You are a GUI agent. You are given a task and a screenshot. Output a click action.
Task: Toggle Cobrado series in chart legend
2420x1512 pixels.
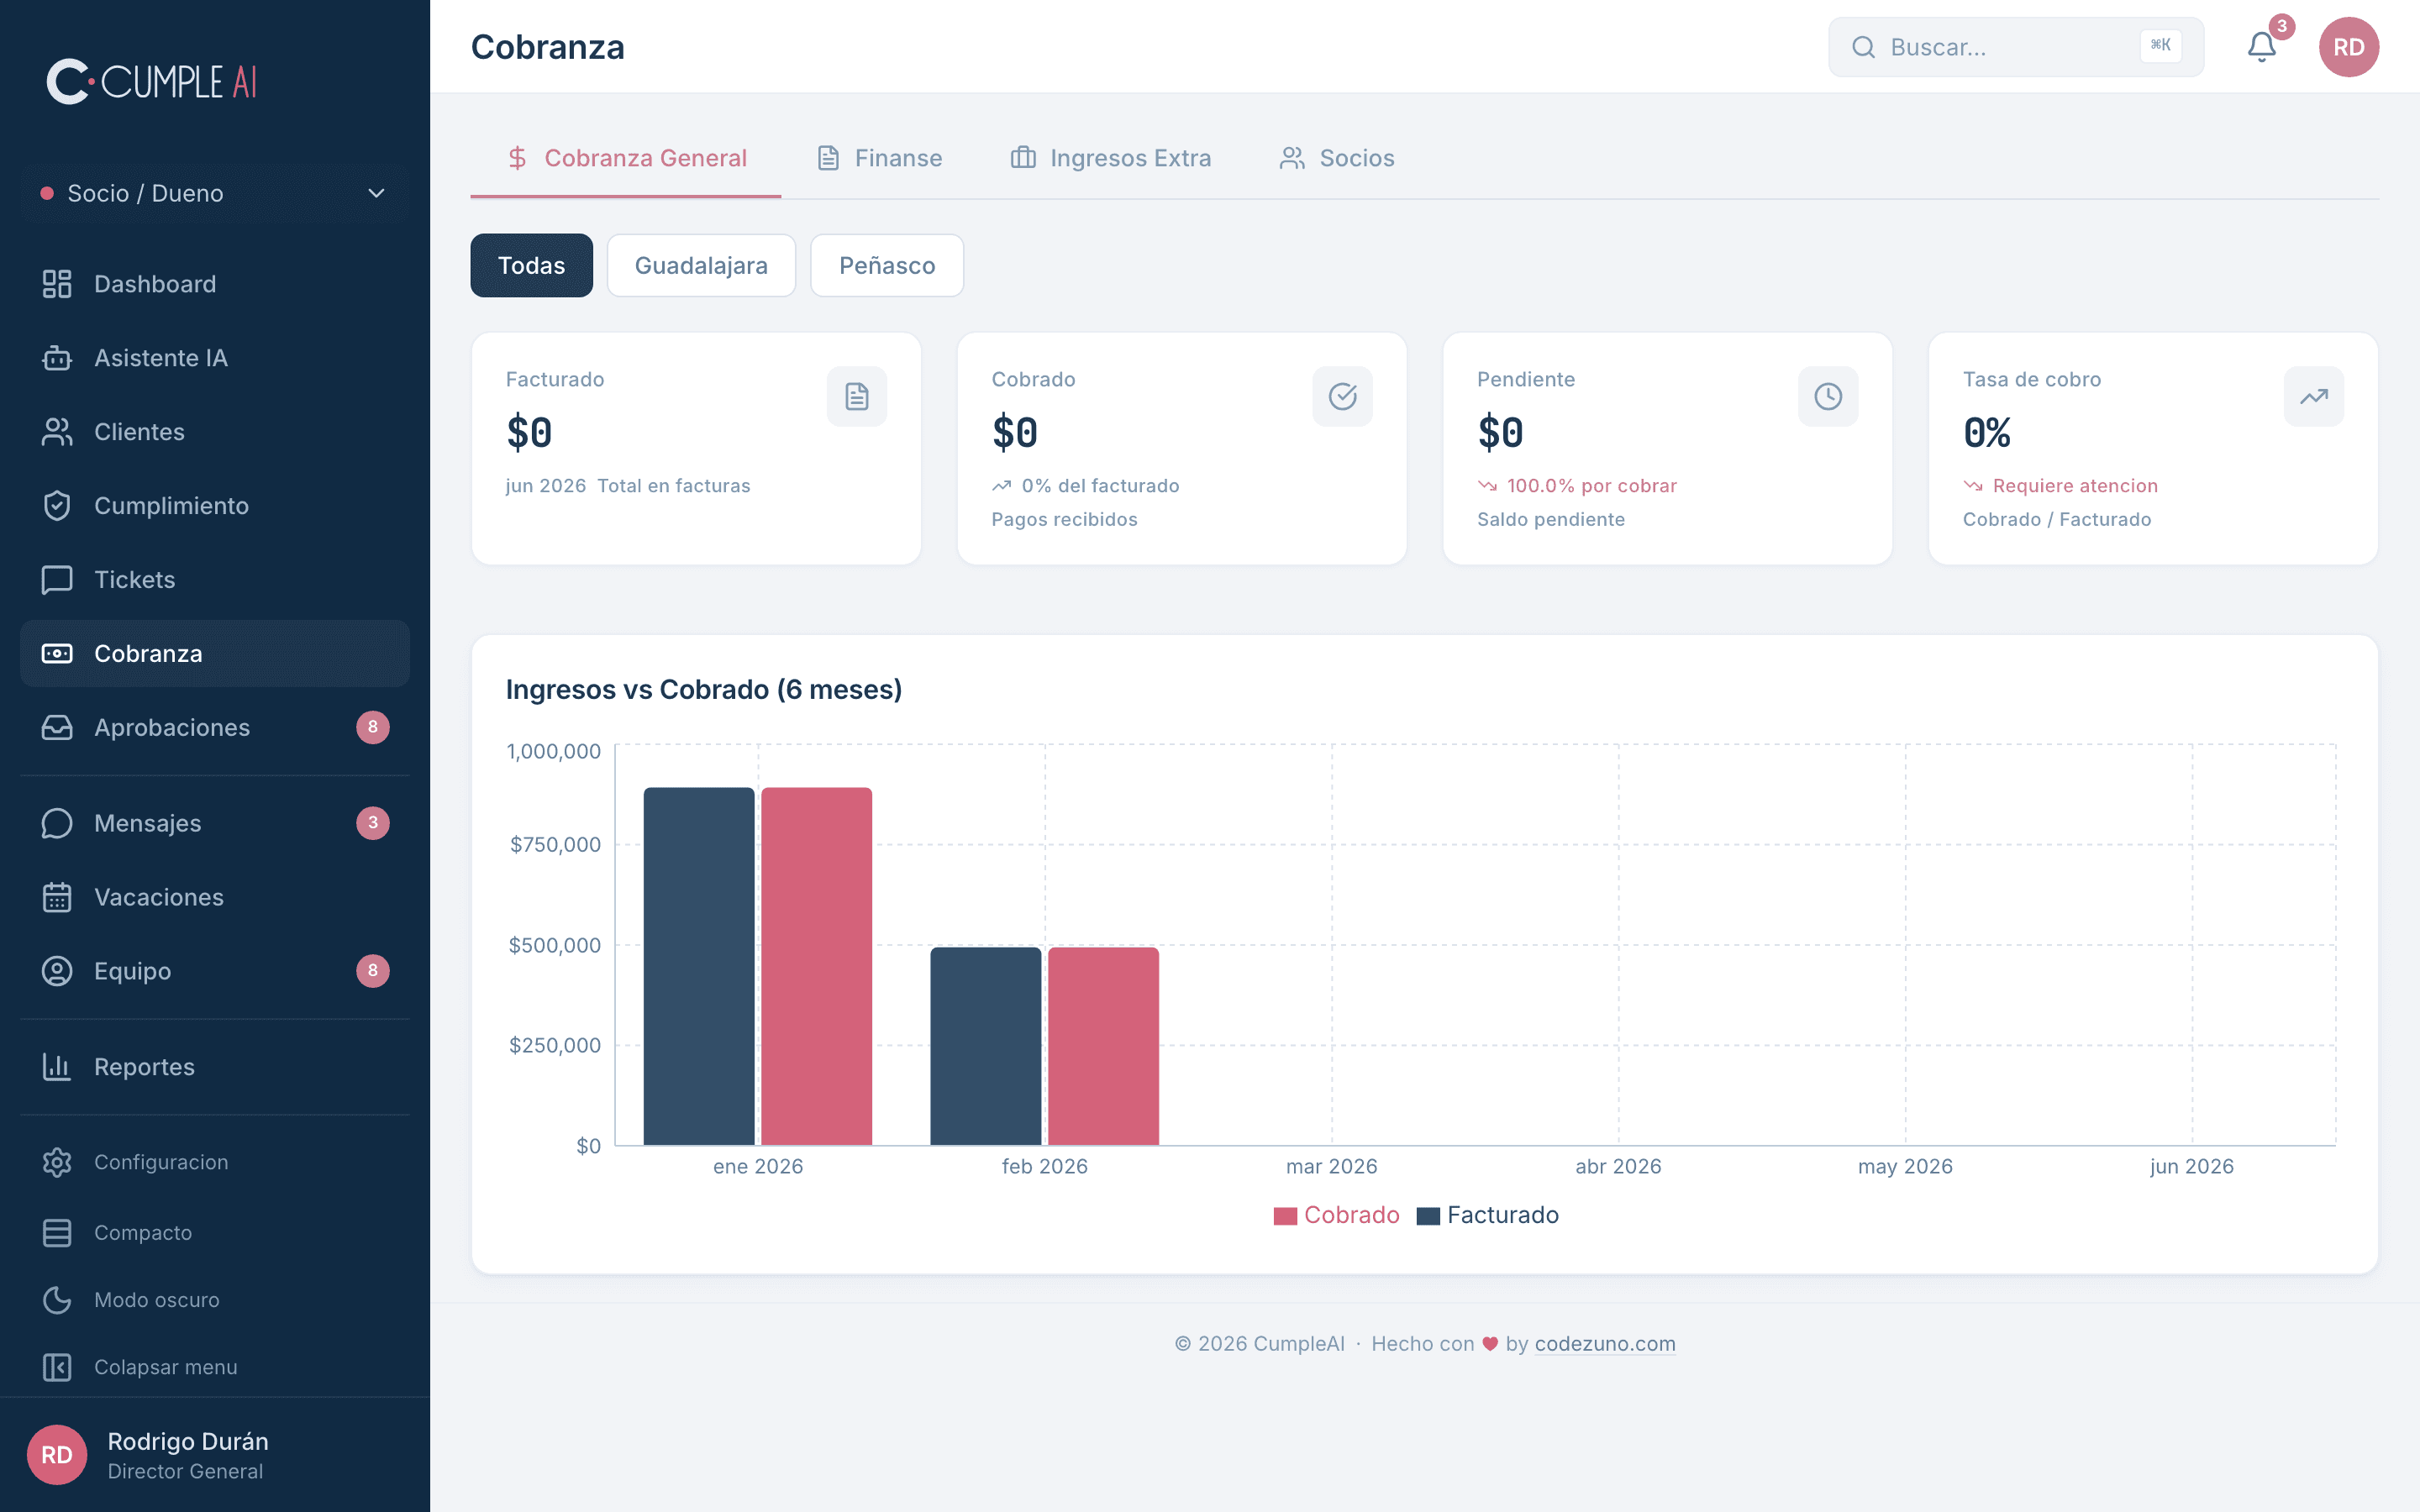(x=1336, y=1215)
